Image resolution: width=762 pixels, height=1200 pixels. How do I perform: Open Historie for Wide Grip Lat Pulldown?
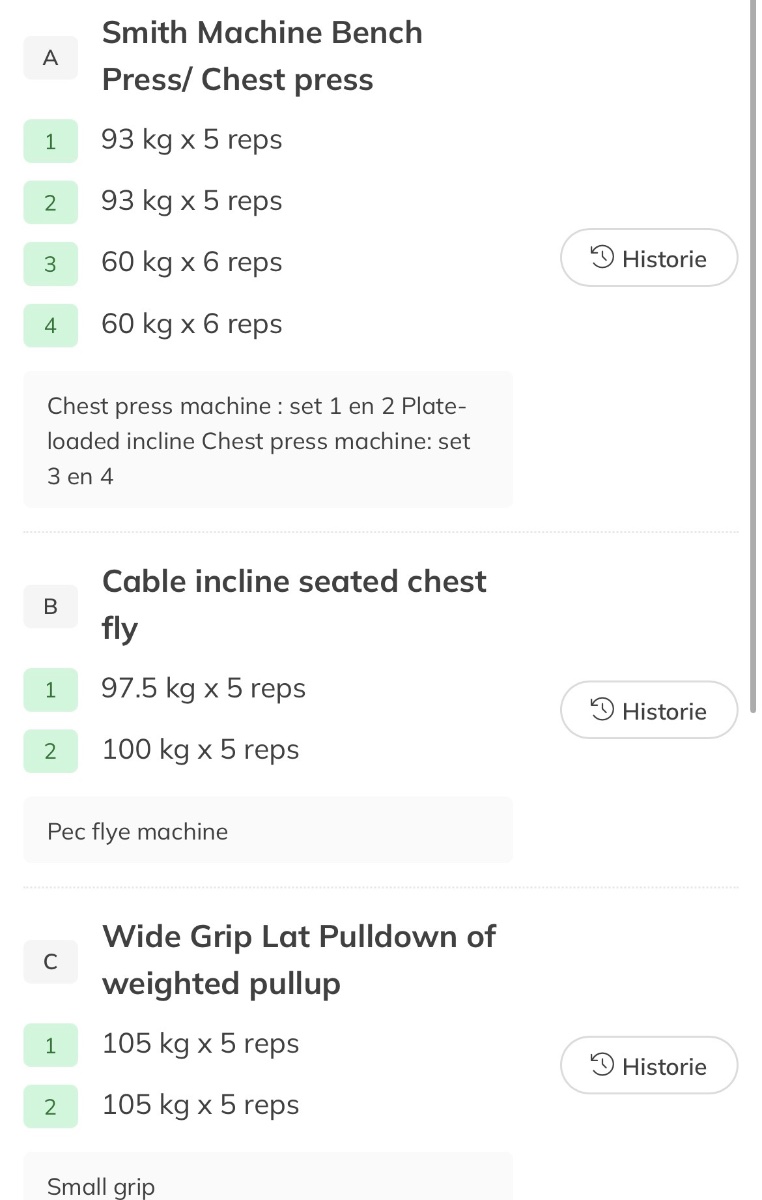click(x=649, y=1066)
